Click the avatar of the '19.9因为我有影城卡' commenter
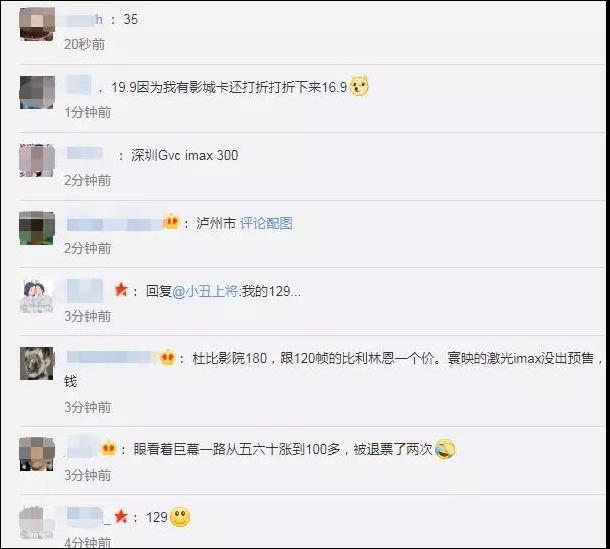 click(37, 92)
